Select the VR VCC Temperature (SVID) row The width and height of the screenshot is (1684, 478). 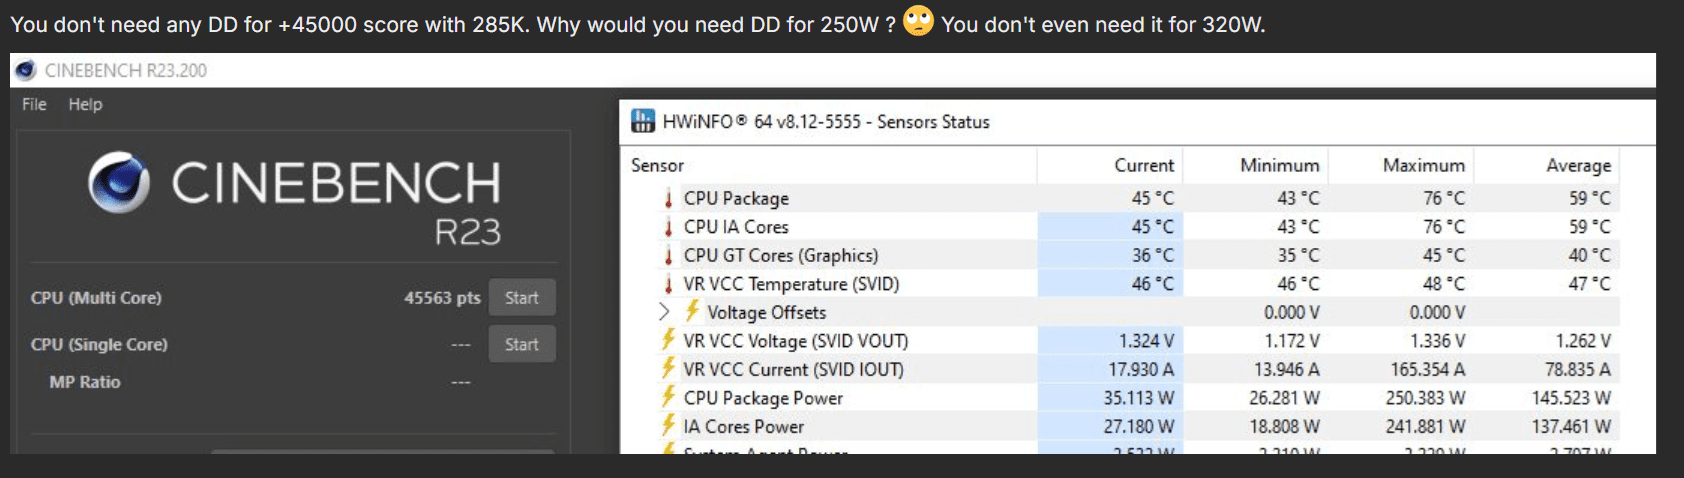coord(791,284)
